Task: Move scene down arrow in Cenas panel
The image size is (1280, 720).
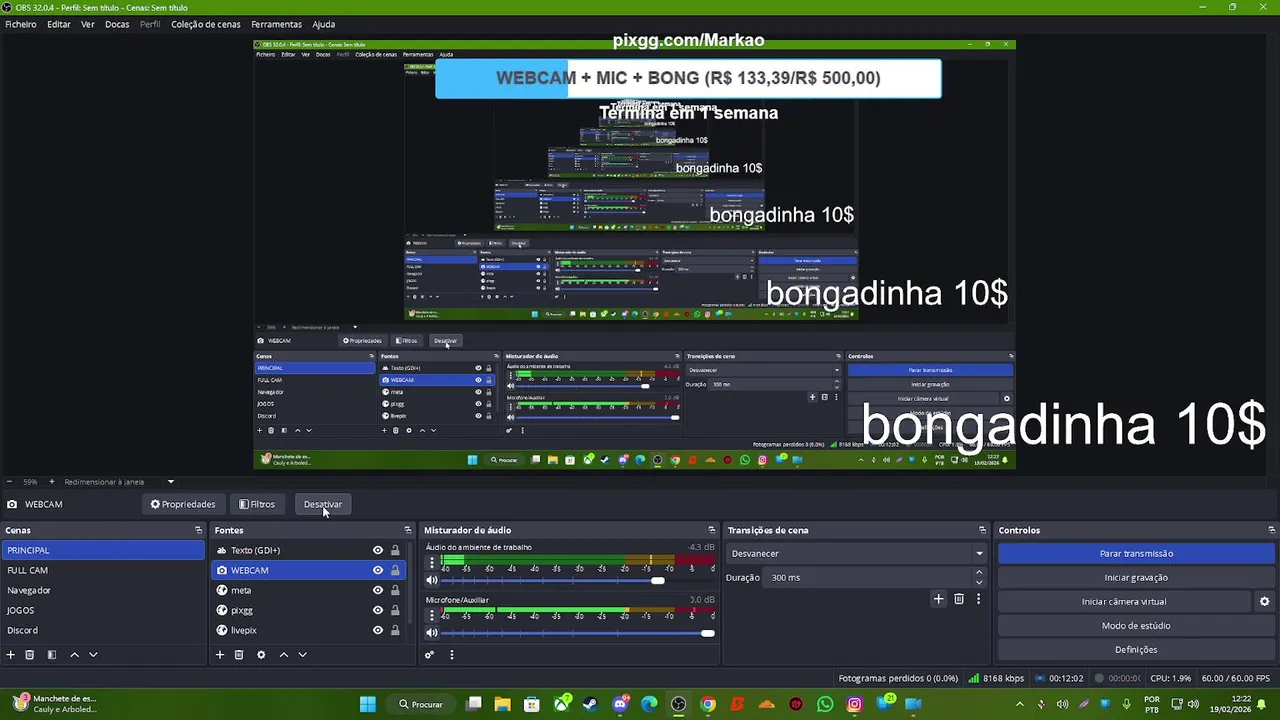Action: click(x=93, y=655)
